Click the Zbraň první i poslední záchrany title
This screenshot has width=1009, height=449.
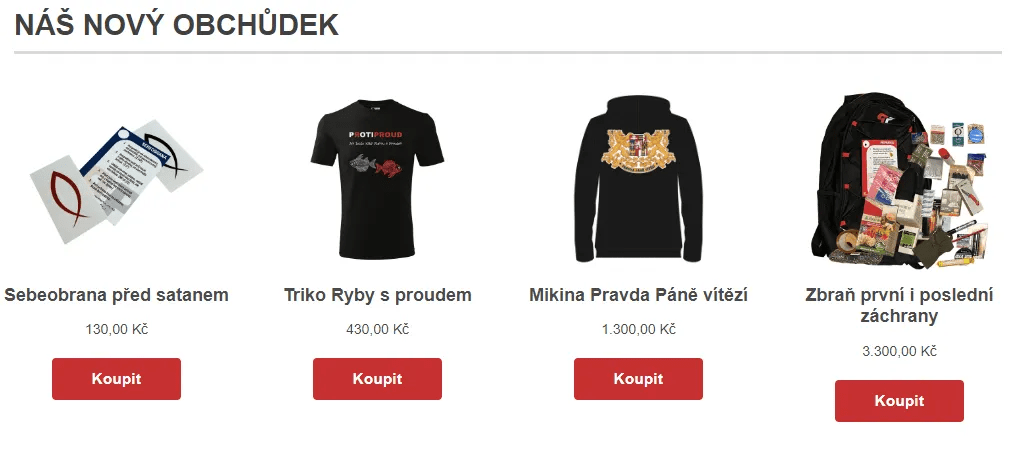pyautogui.click(x=900, y=306)
